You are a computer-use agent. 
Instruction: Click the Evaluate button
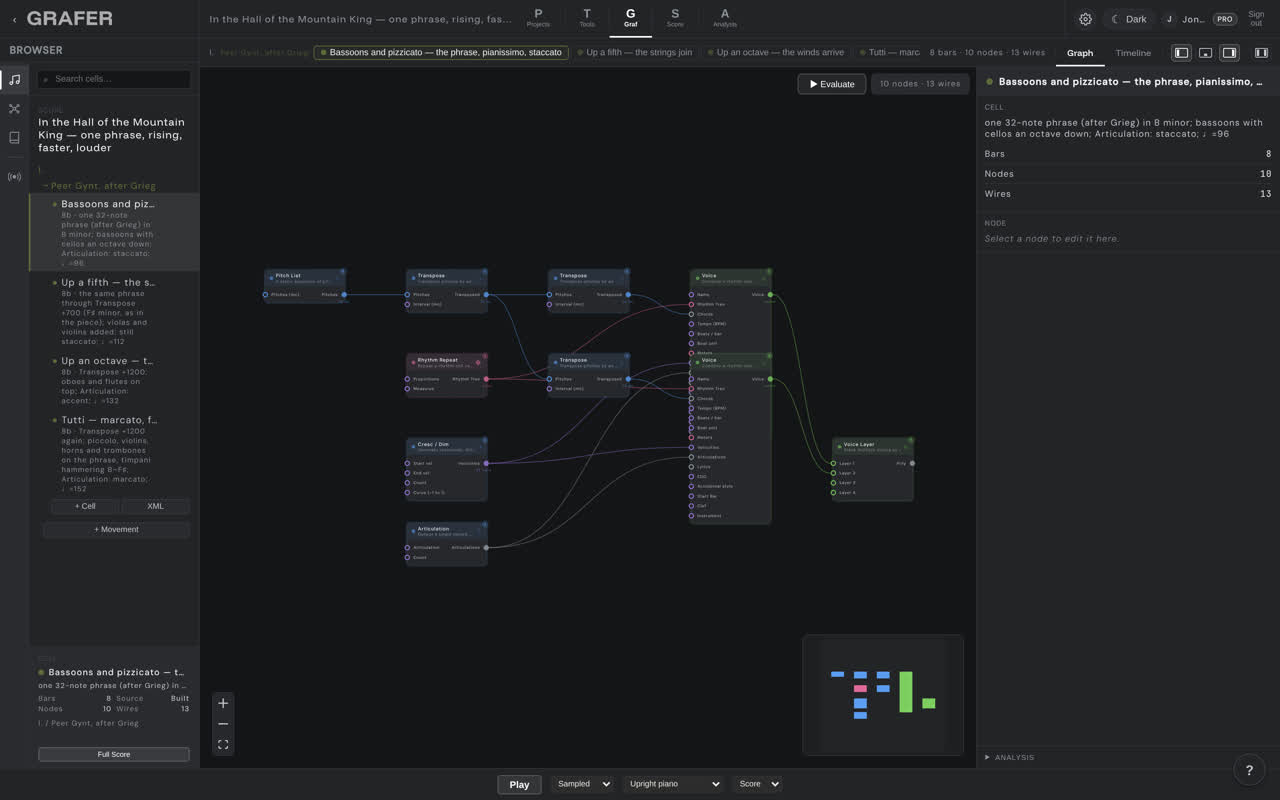point(832,84)
